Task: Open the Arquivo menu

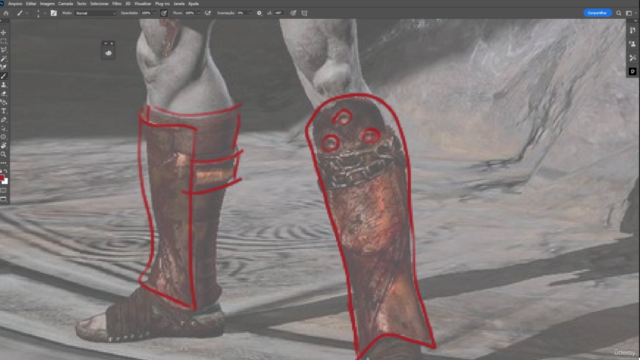Action: [16, 4]
